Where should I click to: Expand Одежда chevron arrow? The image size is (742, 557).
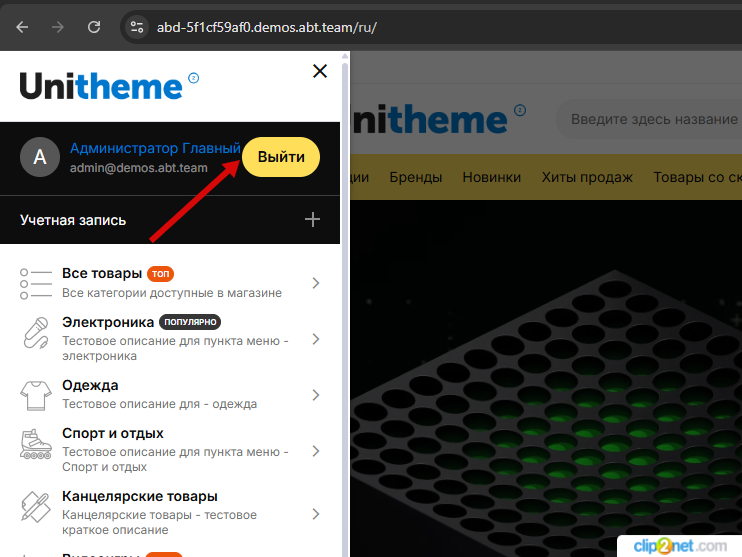[316, 395]
